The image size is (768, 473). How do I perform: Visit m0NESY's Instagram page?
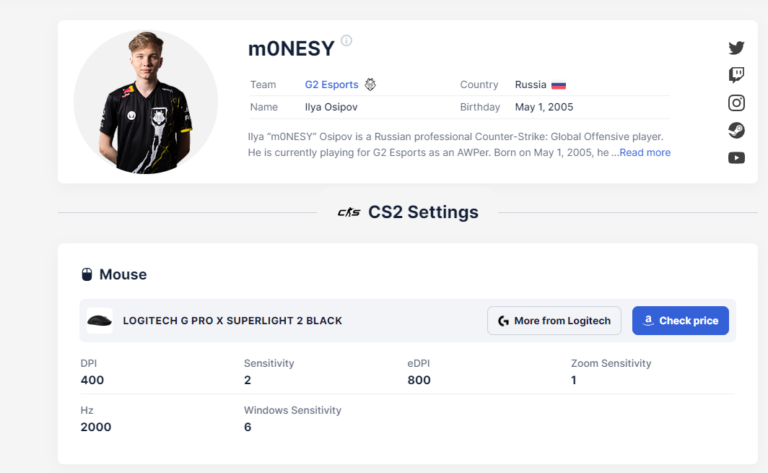[736, 102]
